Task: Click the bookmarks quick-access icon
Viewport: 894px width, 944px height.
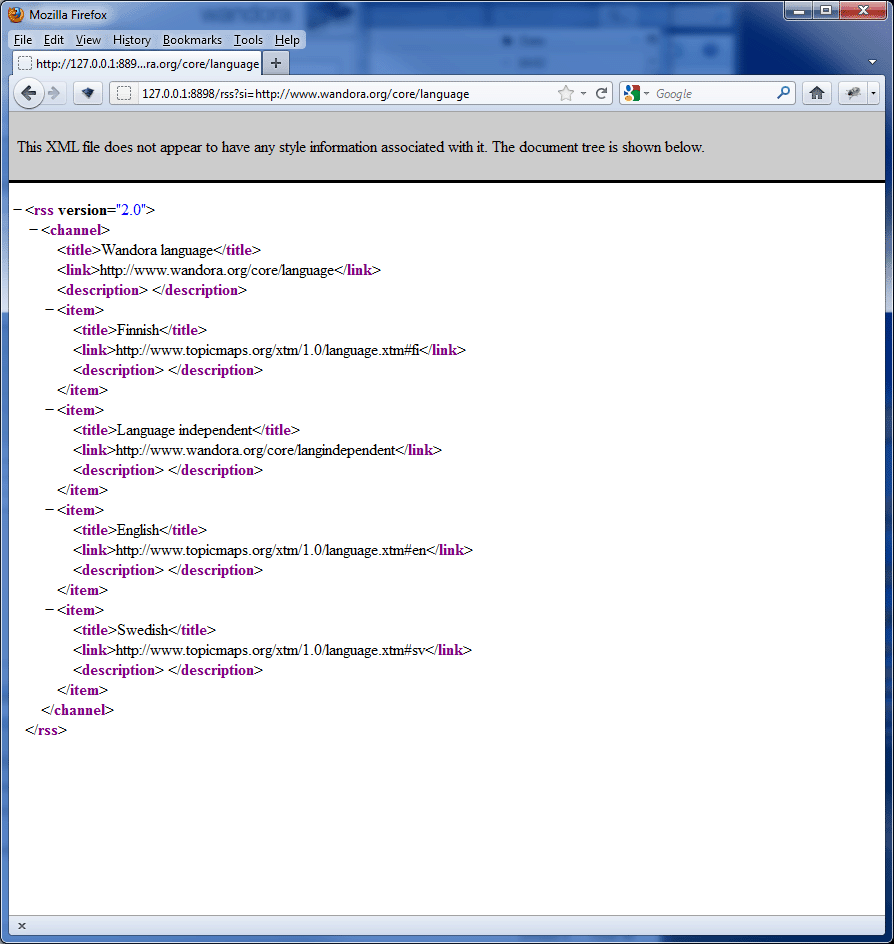Action: (x=87, y=93)
